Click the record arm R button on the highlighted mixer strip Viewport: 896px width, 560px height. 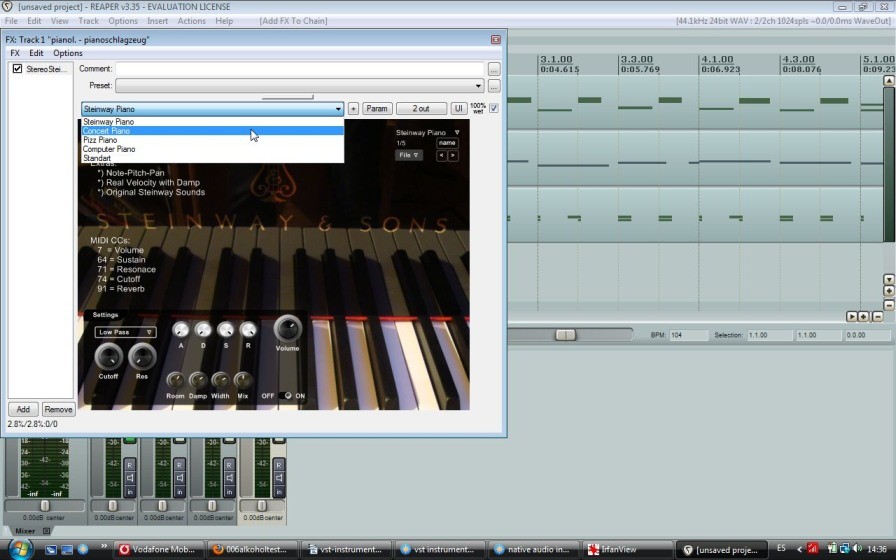tap(279, 465)
